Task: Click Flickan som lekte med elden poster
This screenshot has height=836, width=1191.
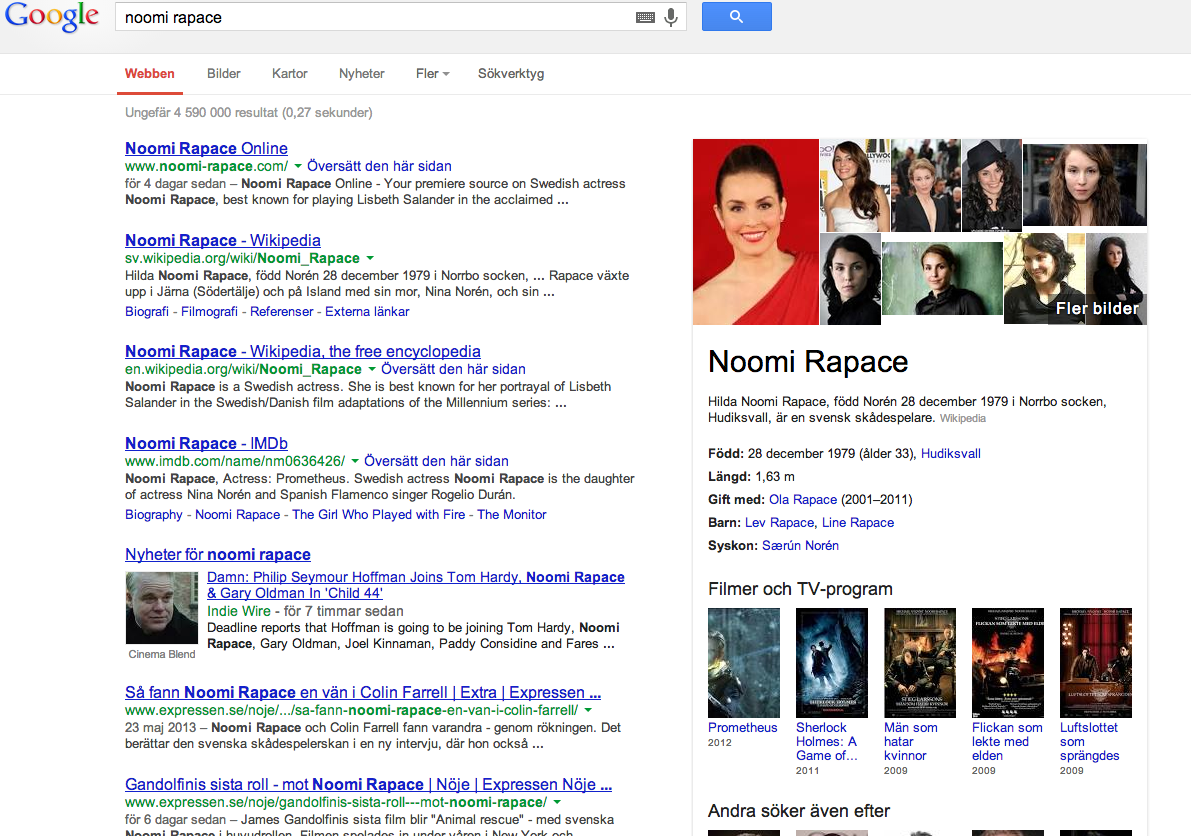Action: pos(1008,663)
